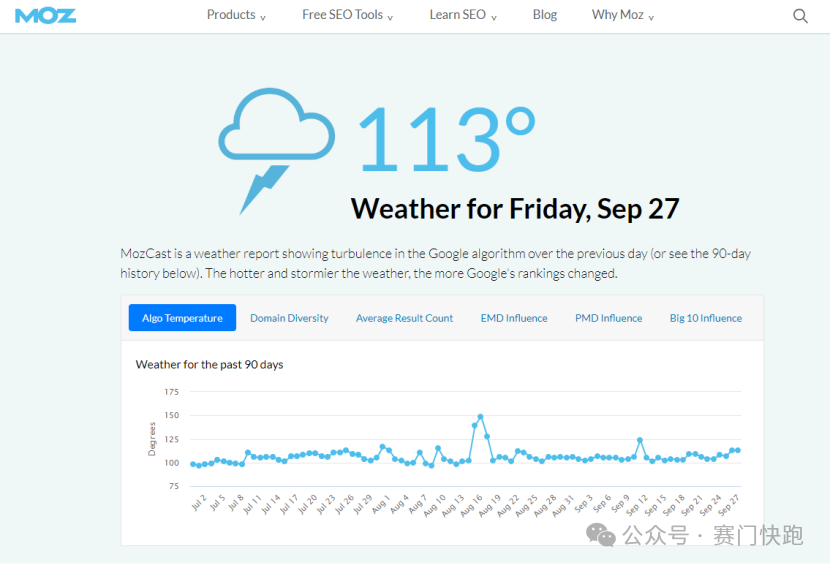Screen dimensions: 830x568
Task: Click the 113° temperature reading
Action: pos(446,140)
